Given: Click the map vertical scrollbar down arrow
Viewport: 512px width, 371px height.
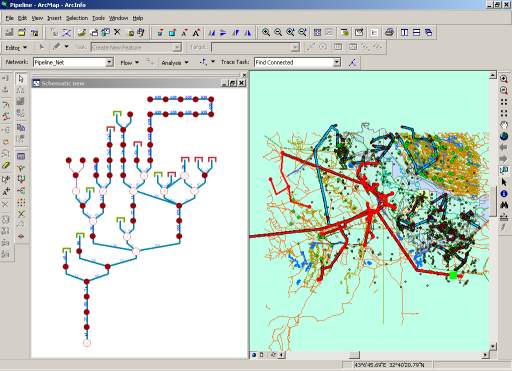Looking at the screenshot, I should [x=493, y=346].
